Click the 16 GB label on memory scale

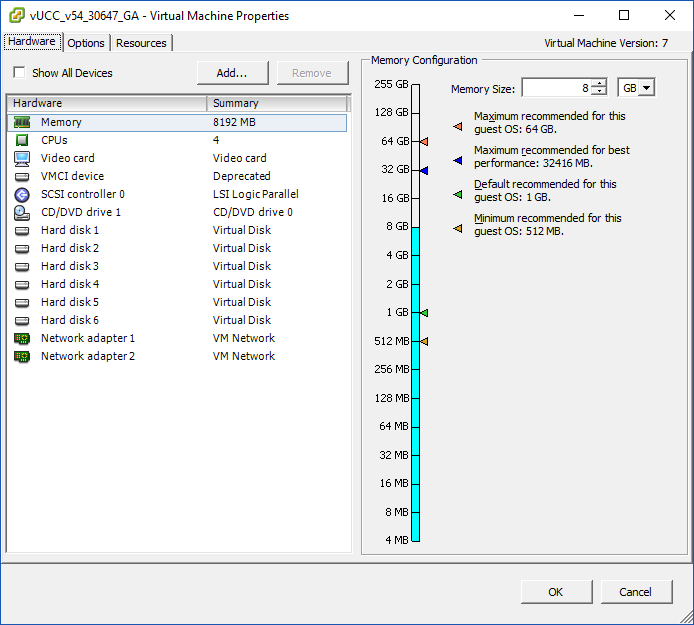(395, 198)
